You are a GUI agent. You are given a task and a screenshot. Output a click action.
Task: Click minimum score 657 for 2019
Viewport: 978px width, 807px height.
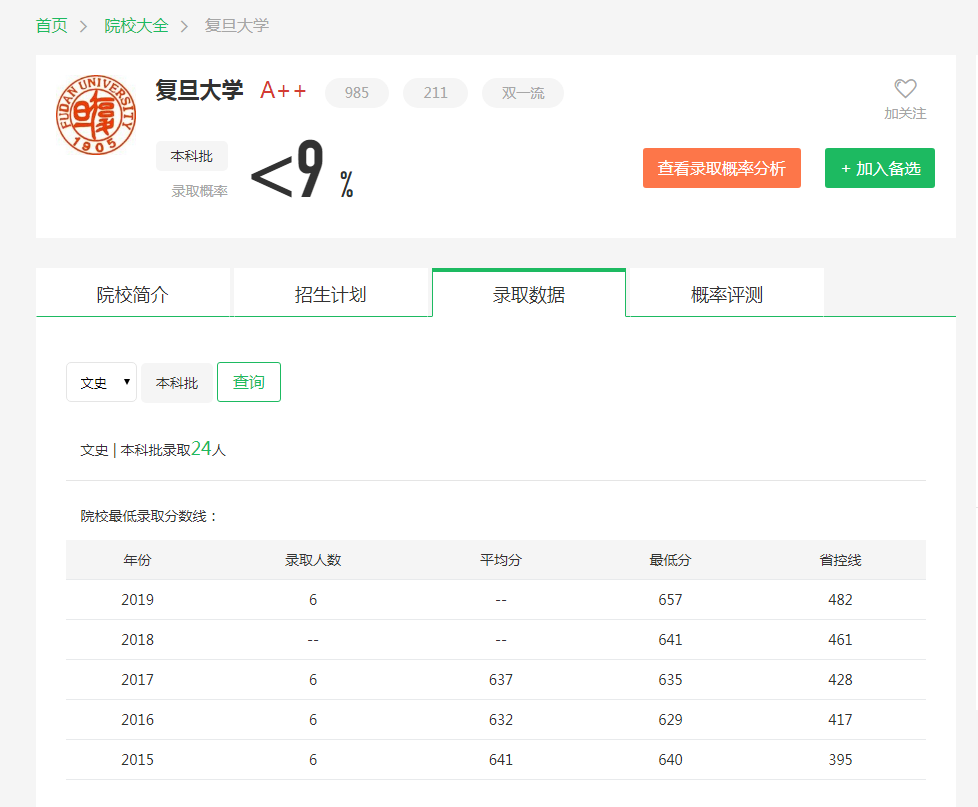[x=671, y=599]
